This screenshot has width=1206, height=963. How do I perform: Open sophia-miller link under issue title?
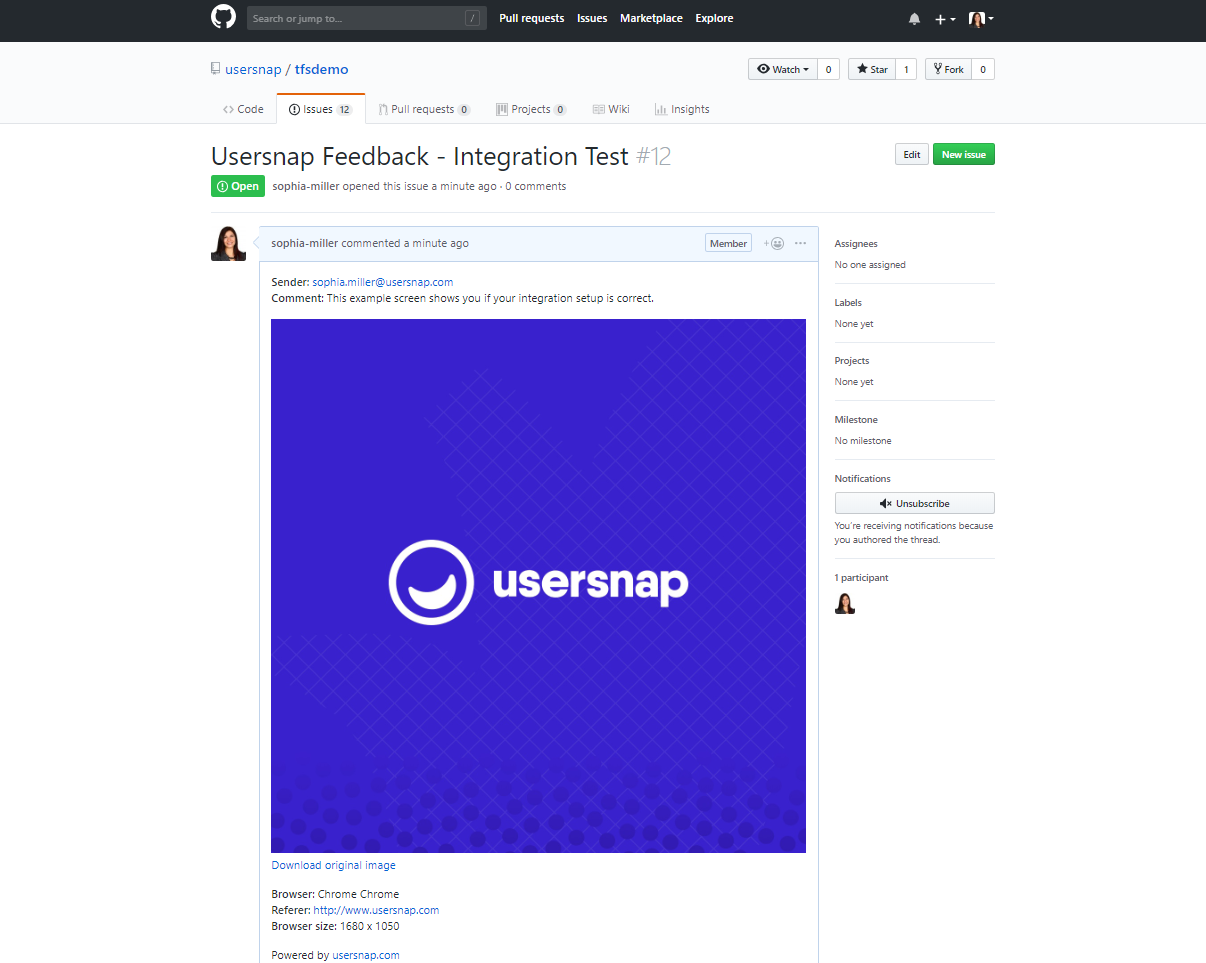[306, 186]
